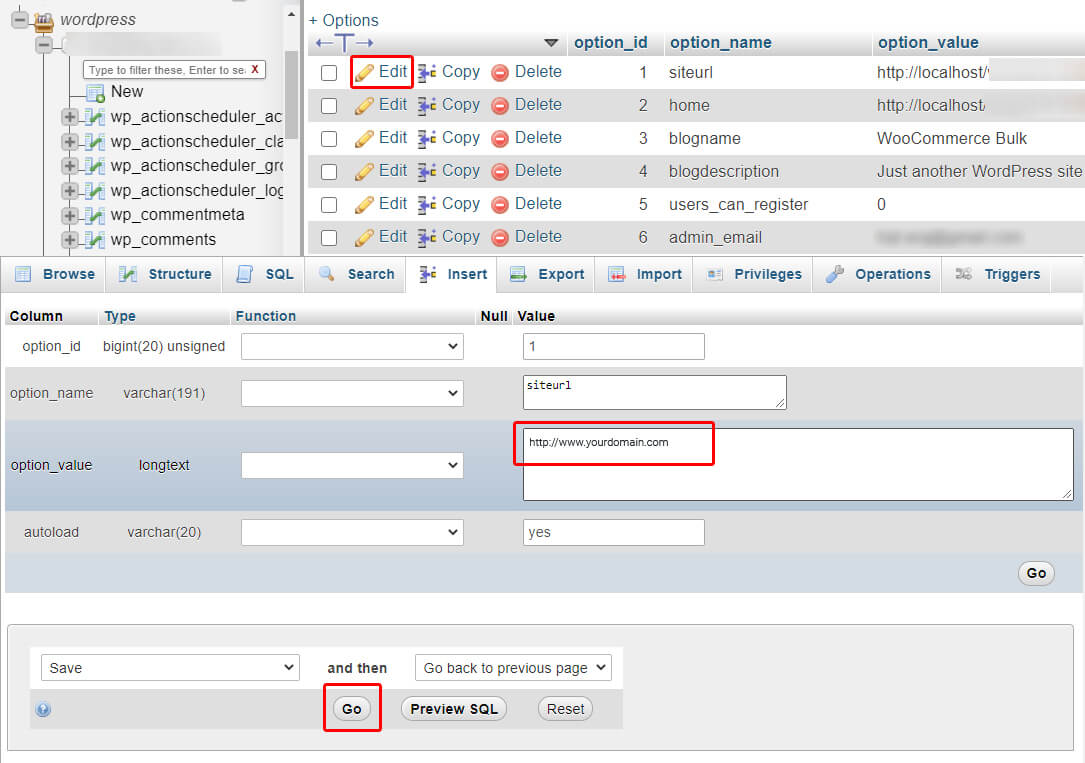This screenshot has width=1085, height=763.
Task: Click the Structure tab icon
Action: pos(127,274)
